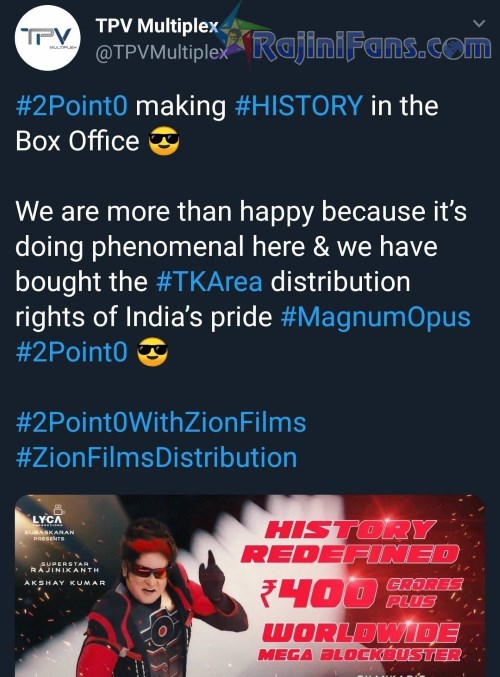Open the #2Point0WithZionFilms hashtag
500x677 pixels.
click(161, 423)
